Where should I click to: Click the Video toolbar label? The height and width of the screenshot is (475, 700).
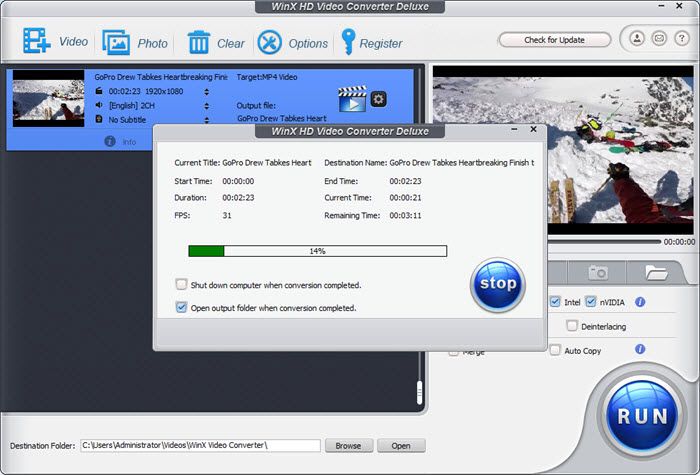point(74,42)
